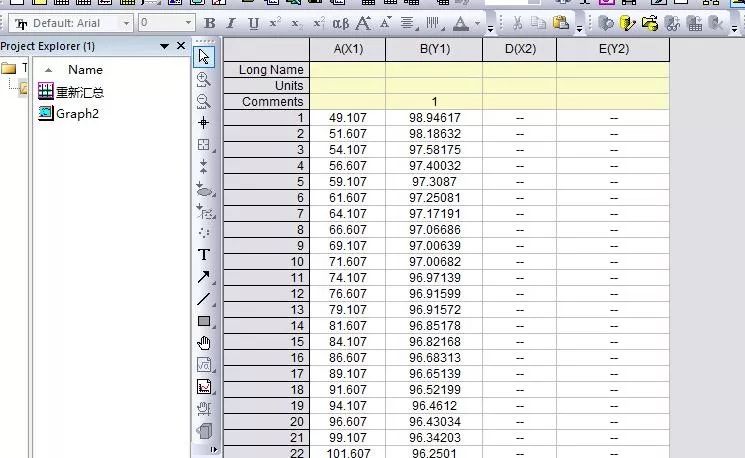Click the Long Name row label
Image resolution: width=745 pixels, height=458 pixels.
tap(267, 70)
